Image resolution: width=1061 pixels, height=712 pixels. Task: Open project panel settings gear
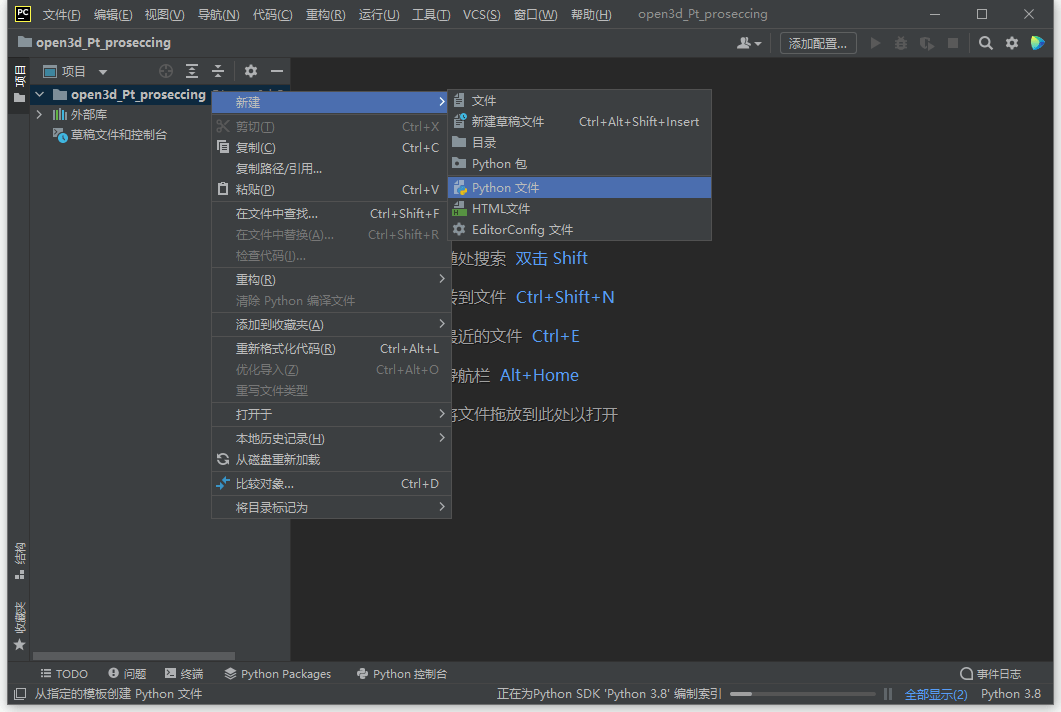pos(251,71)
